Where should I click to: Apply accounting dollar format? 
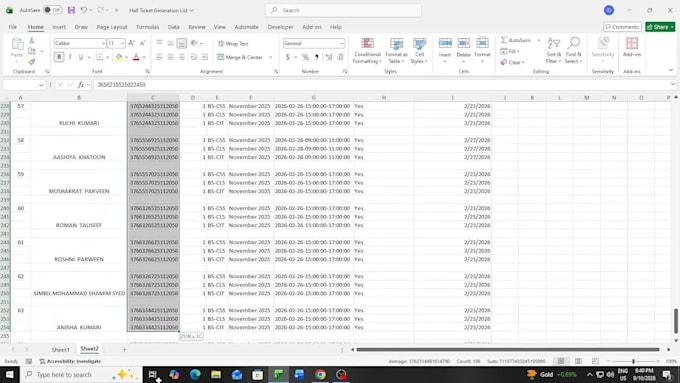point(288,57)
